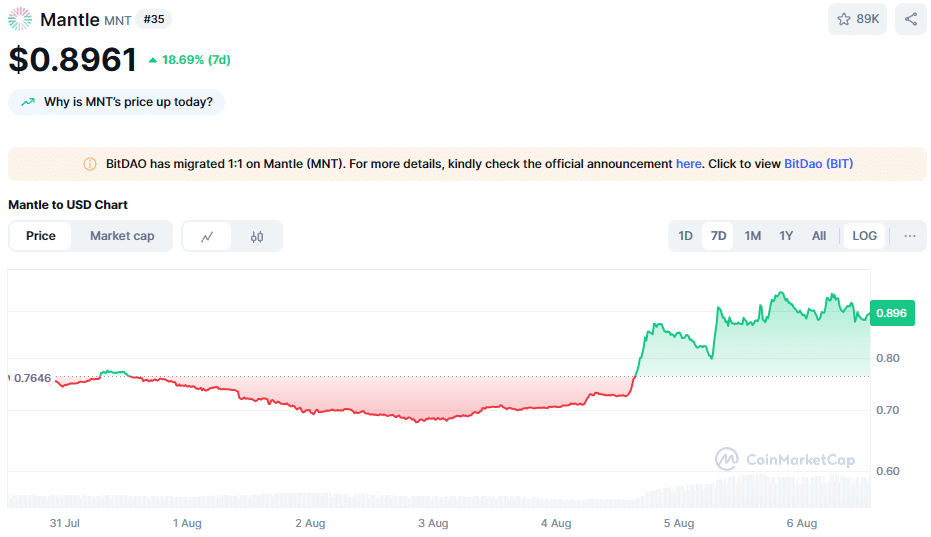Set chart range to 1D
This screenshot has height=537, width=931.
click(685, 236)
